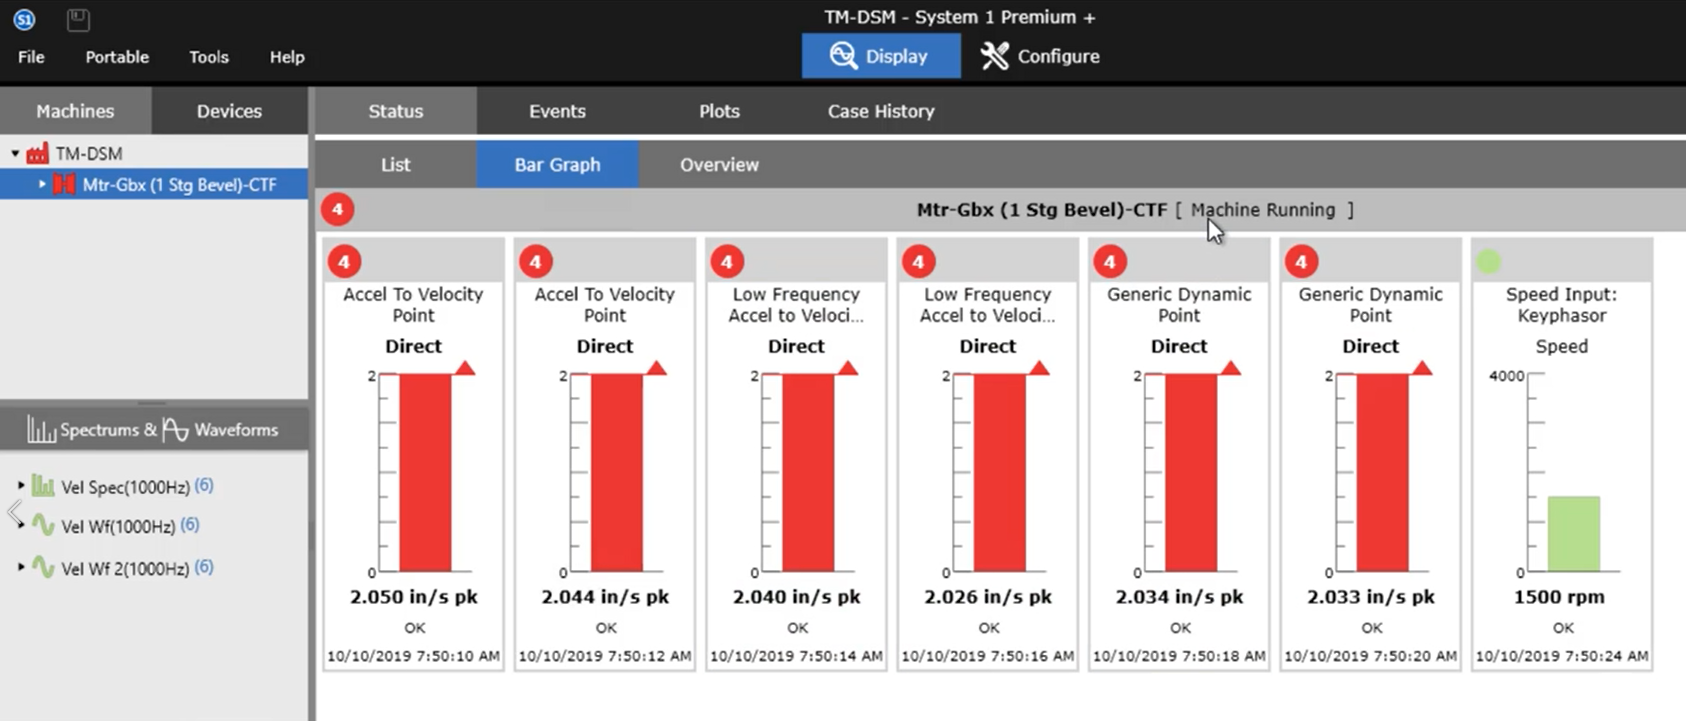Click the 2.033 in/s pk value
This screenshot has width=1686, height=721.
tap(1371, 597)
